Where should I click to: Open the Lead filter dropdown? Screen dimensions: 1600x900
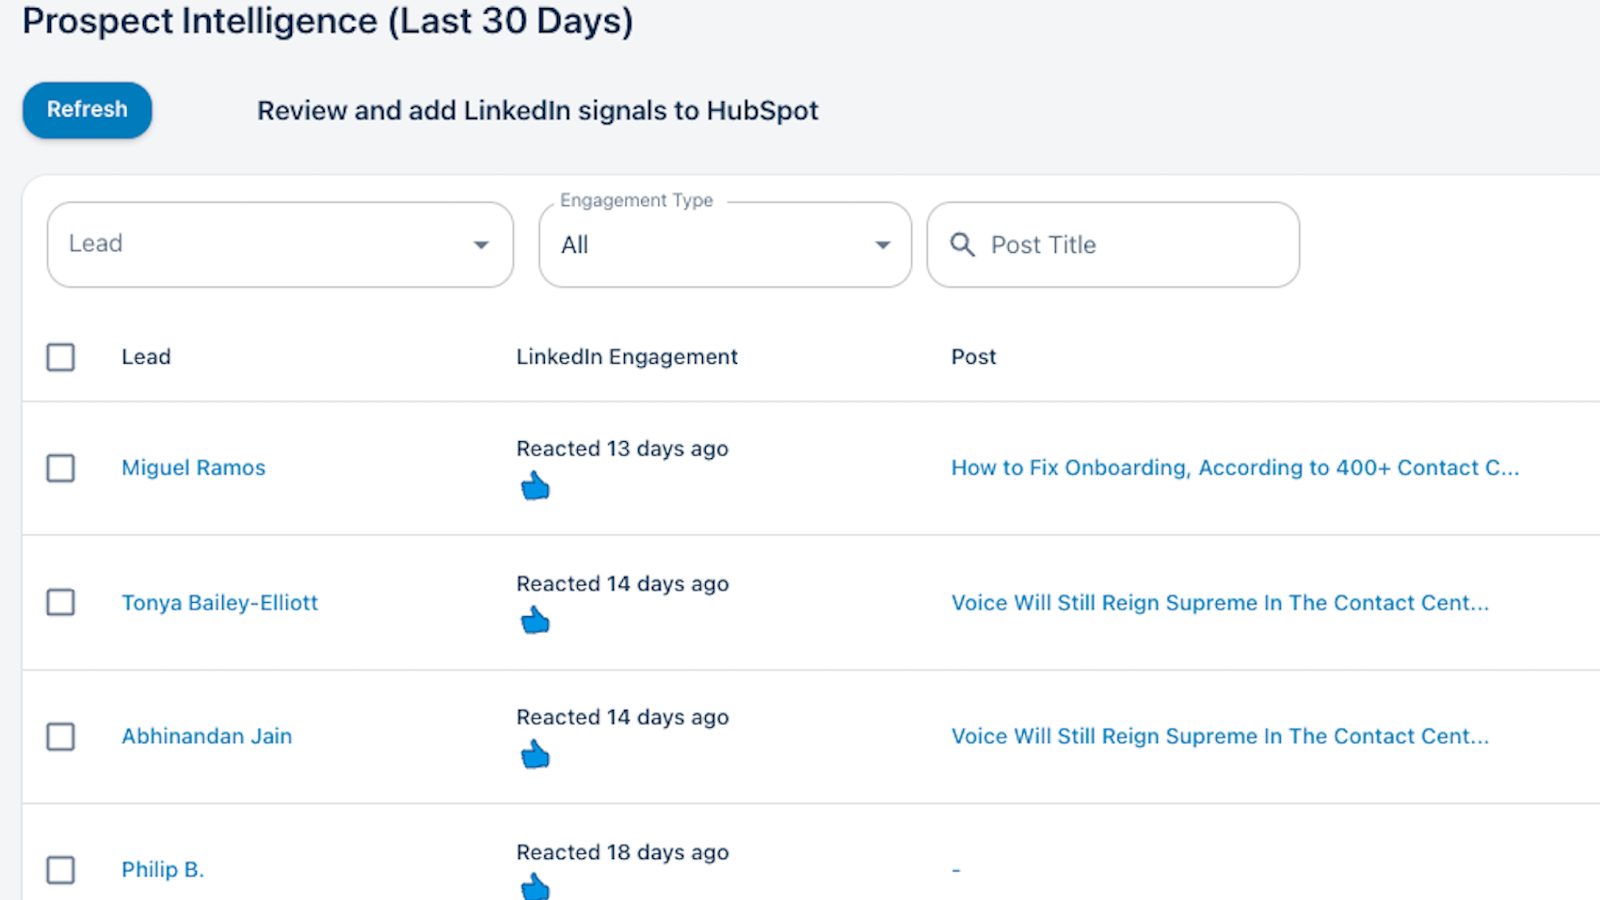pyautogui.click(x=280, y=245)
